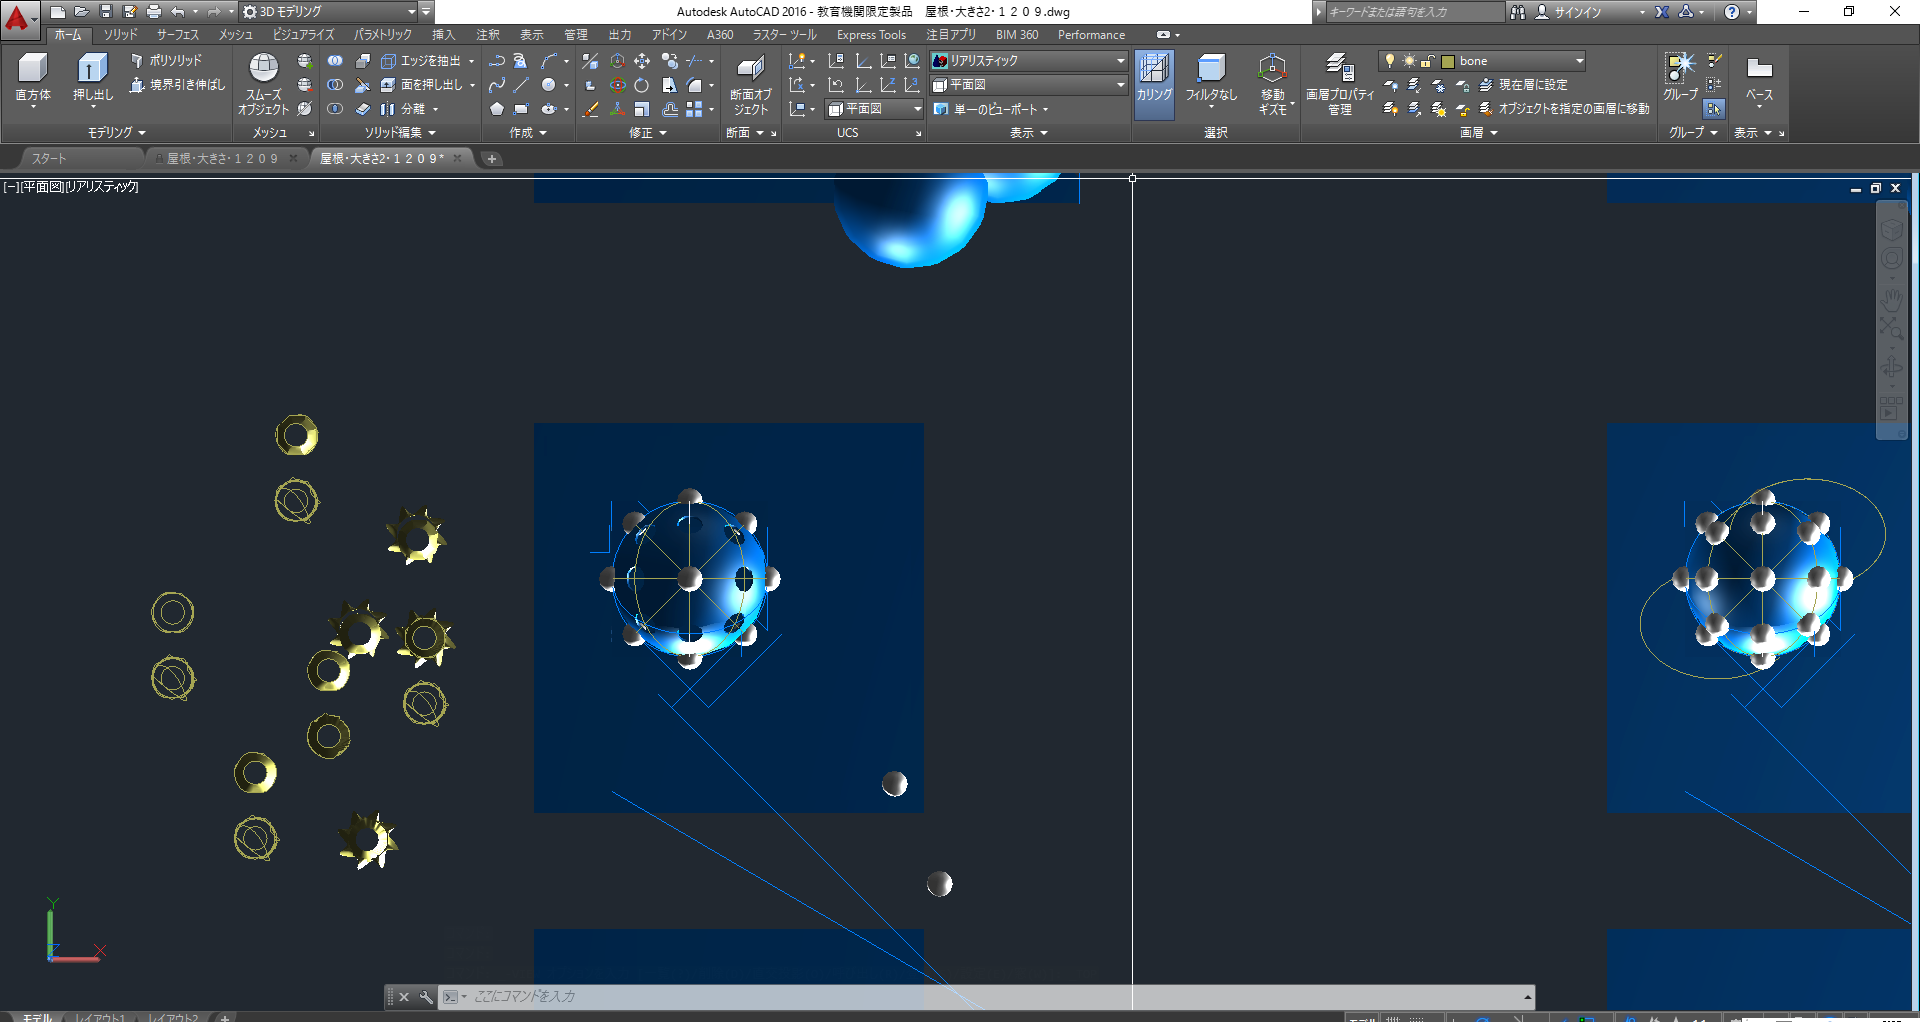Click the ポリソリッド polysolid tool
Image resolution: width=1920 pixels, height=1022 pixels.
click(167, 61)
